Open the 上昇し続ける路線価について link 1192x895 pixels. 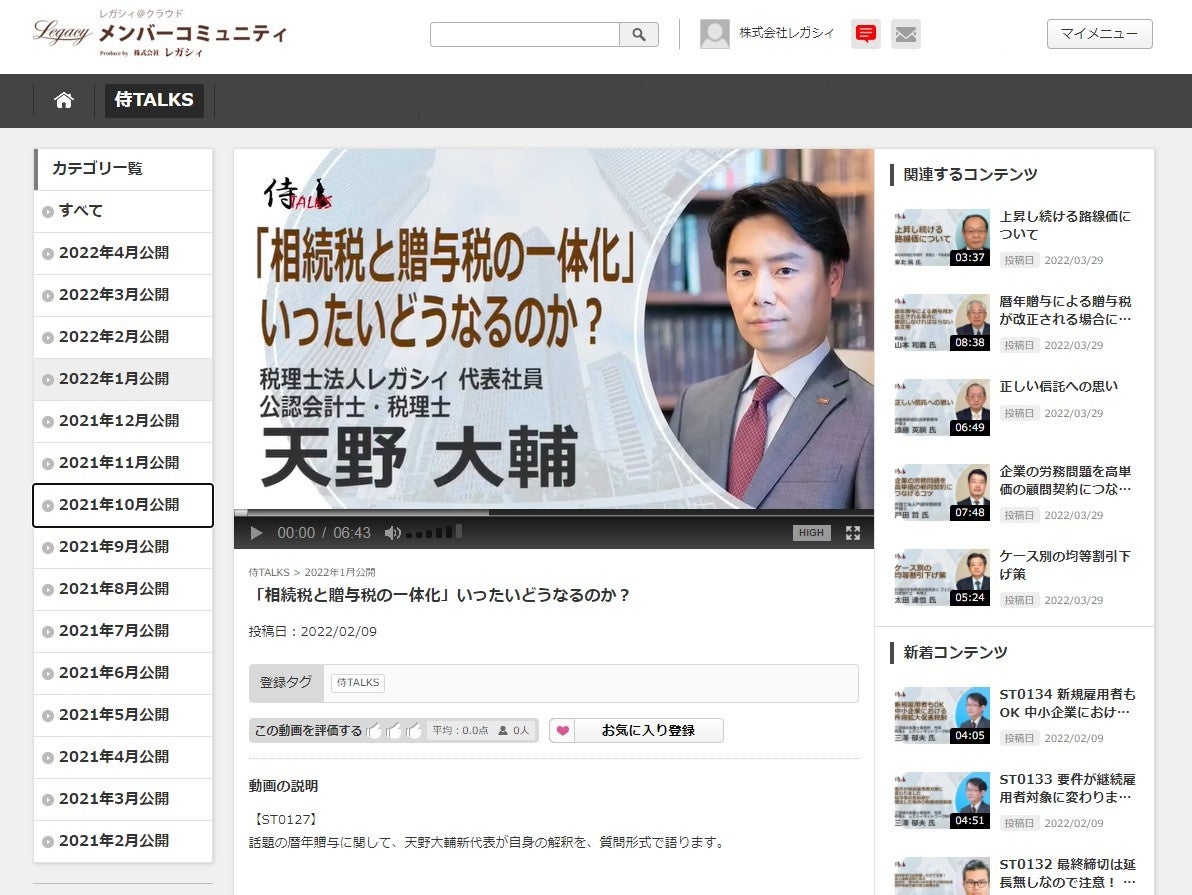pyautogui.click(x=1065, y=226)
